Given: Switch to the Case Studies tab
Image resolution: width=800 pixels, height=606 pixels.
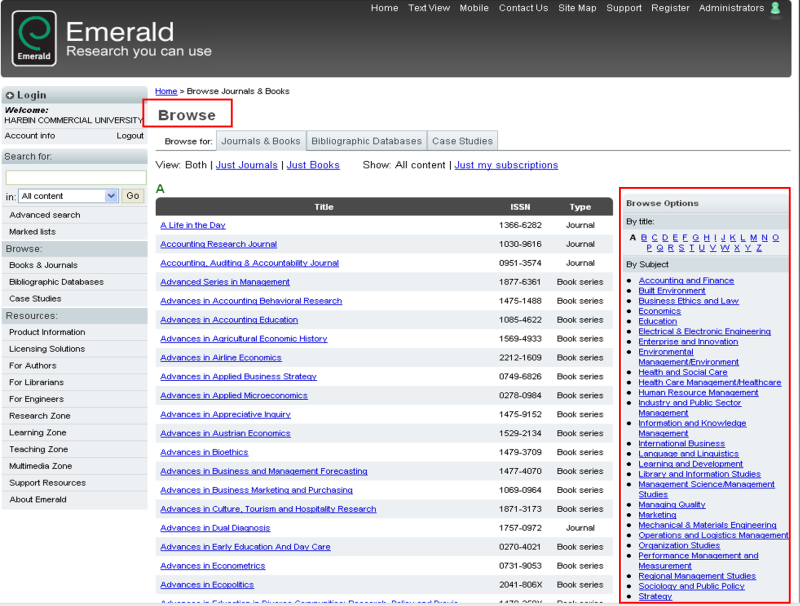Looking at the screenshot, I should point(462,141).
